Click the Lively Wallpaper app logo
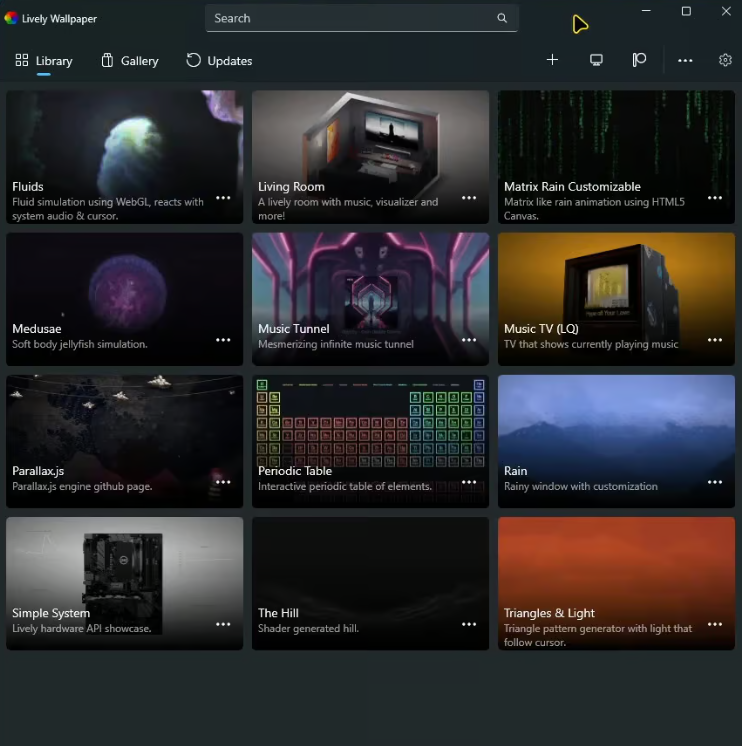The height and width of the screenshot is (746, 742). tap(11, 18)
